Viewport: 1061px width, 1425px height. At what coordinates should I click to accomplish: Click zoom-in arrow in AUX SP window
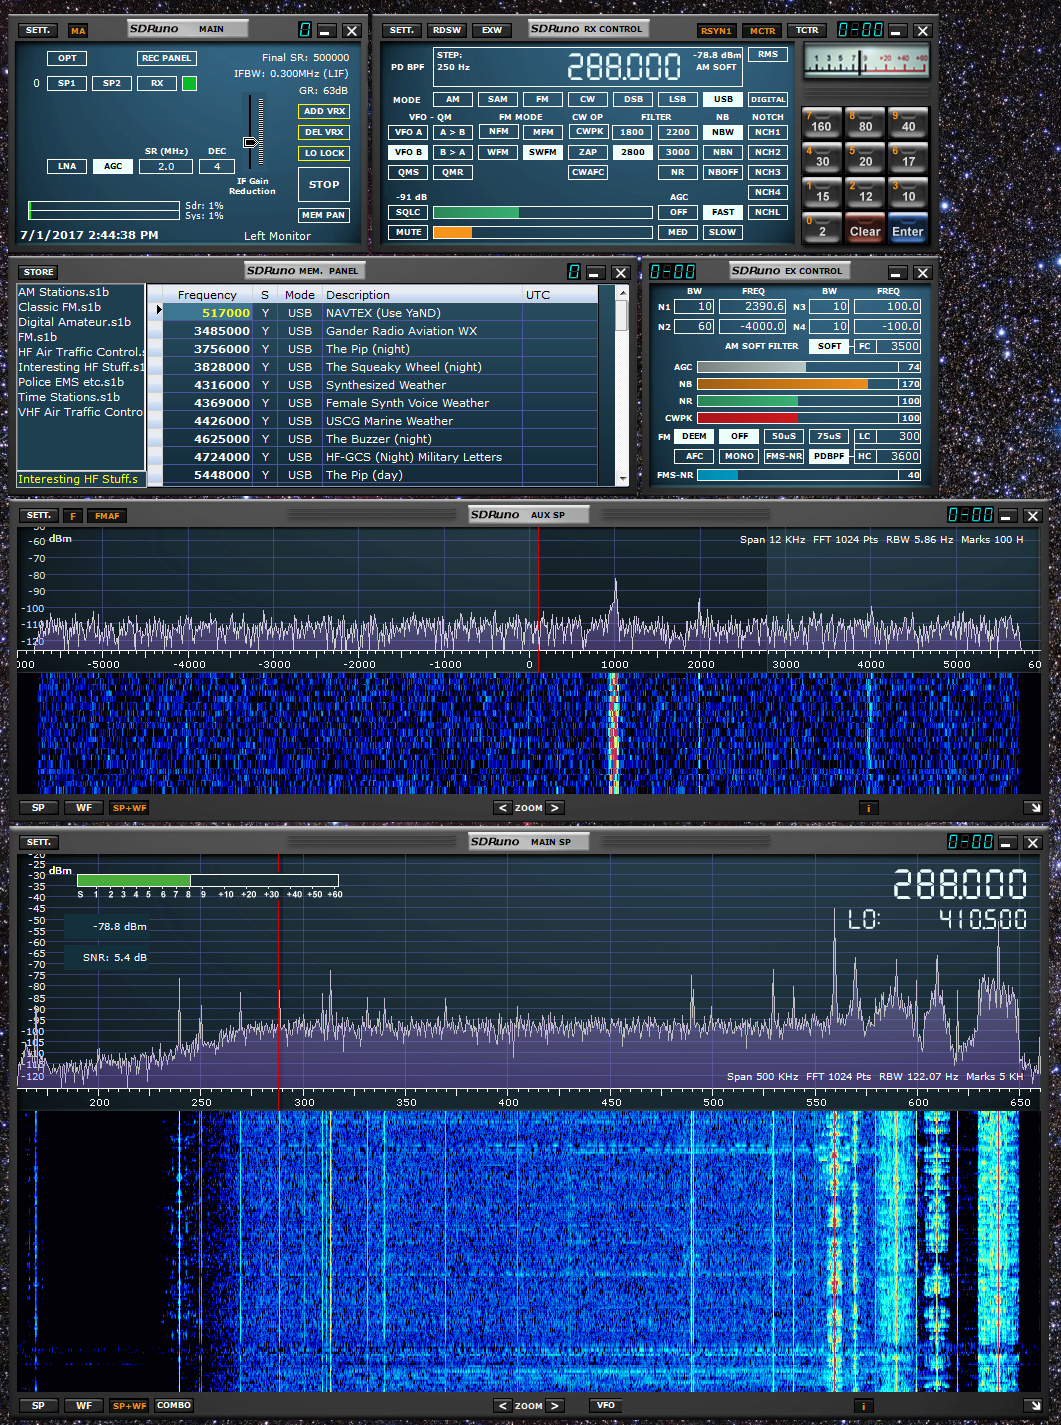click(555, 808)
